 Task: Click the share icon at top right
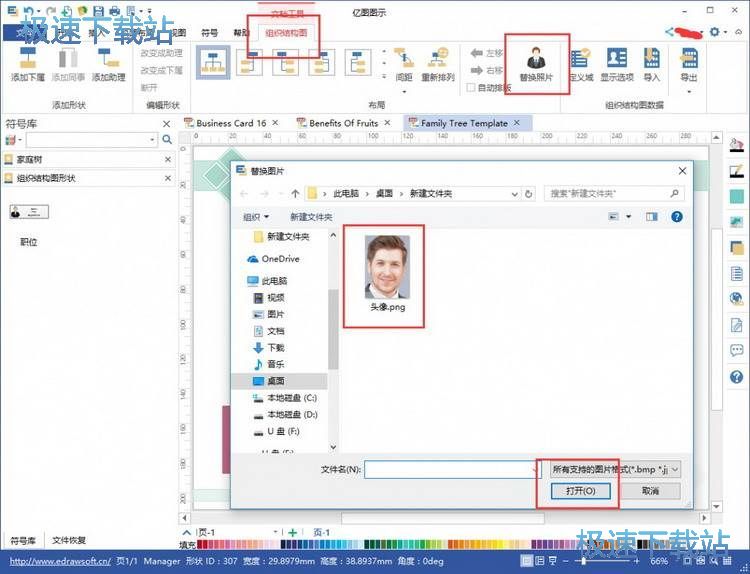(x=669, y=32)
